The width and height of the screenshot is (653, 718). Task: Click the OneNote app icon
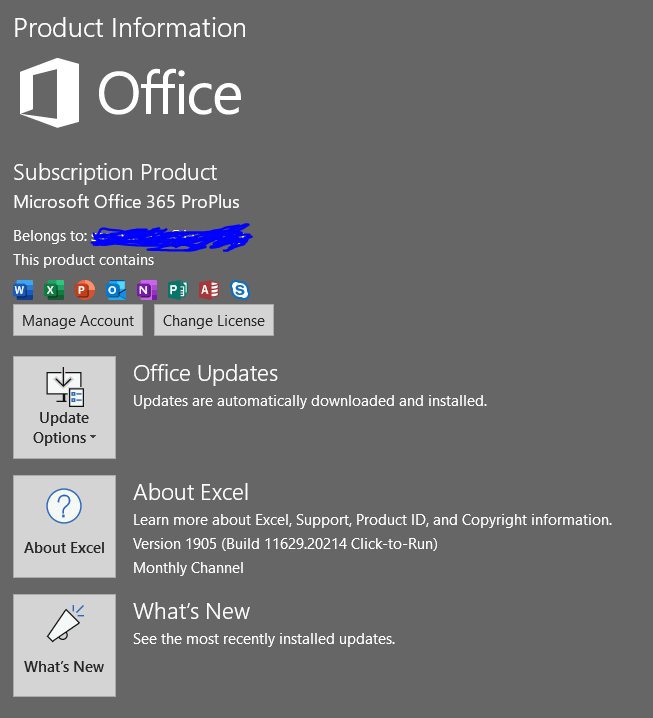pyautogui.click(x=147, y=290)
